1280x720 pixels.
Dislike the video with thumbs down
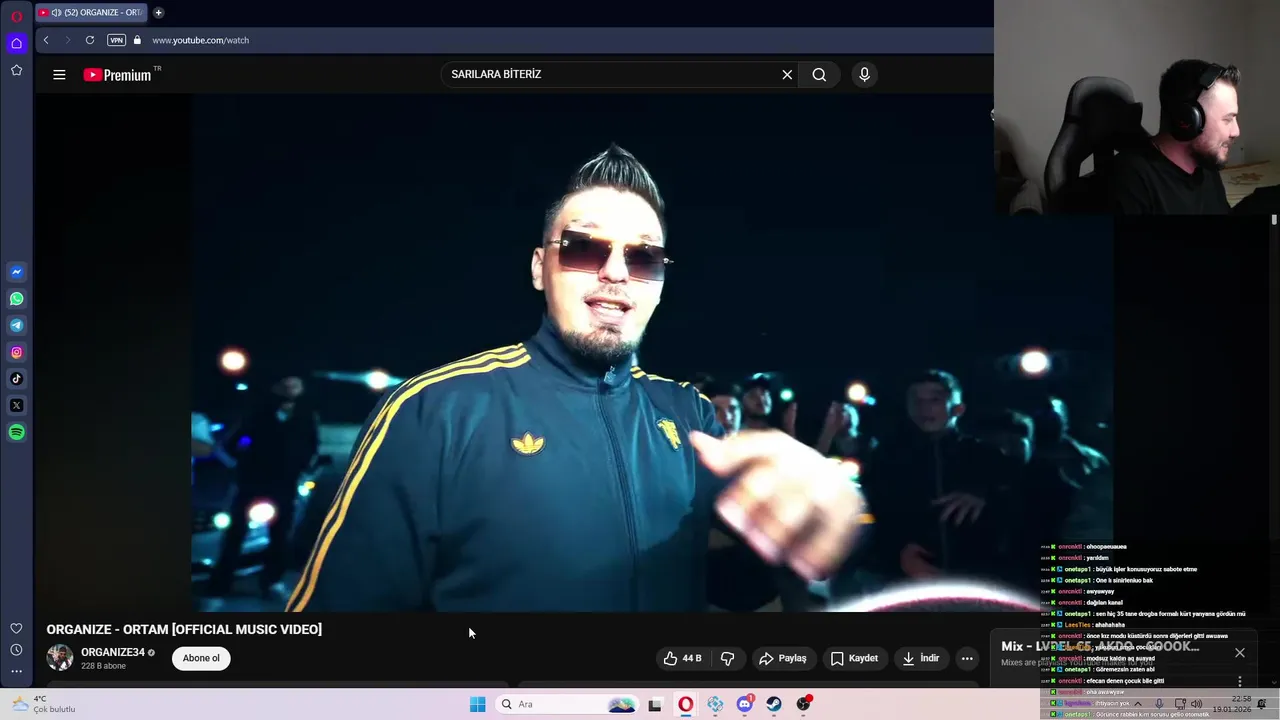pyautogui.click(x=727, y=658)
